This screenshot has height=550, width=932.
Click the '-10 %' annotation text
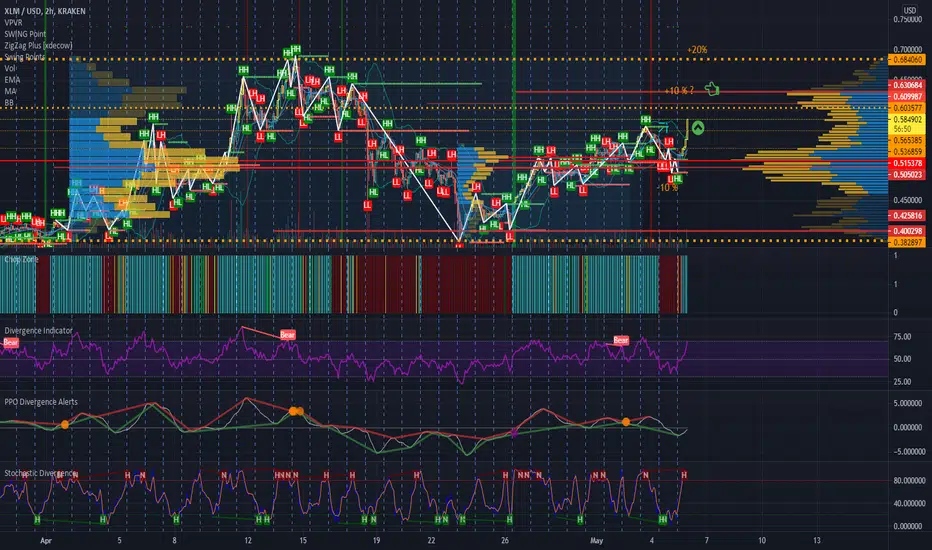(667, 187)
